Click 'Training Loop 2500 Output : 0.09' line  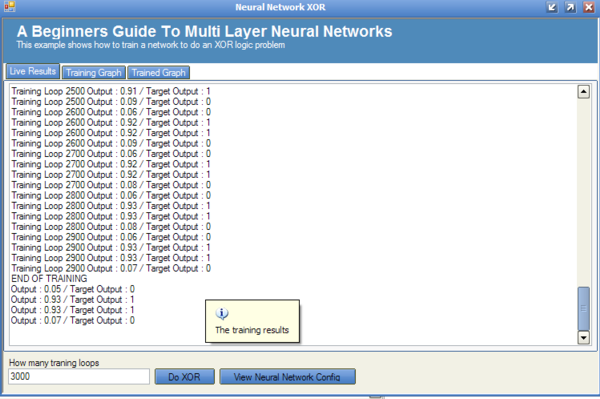pos(111,102)
